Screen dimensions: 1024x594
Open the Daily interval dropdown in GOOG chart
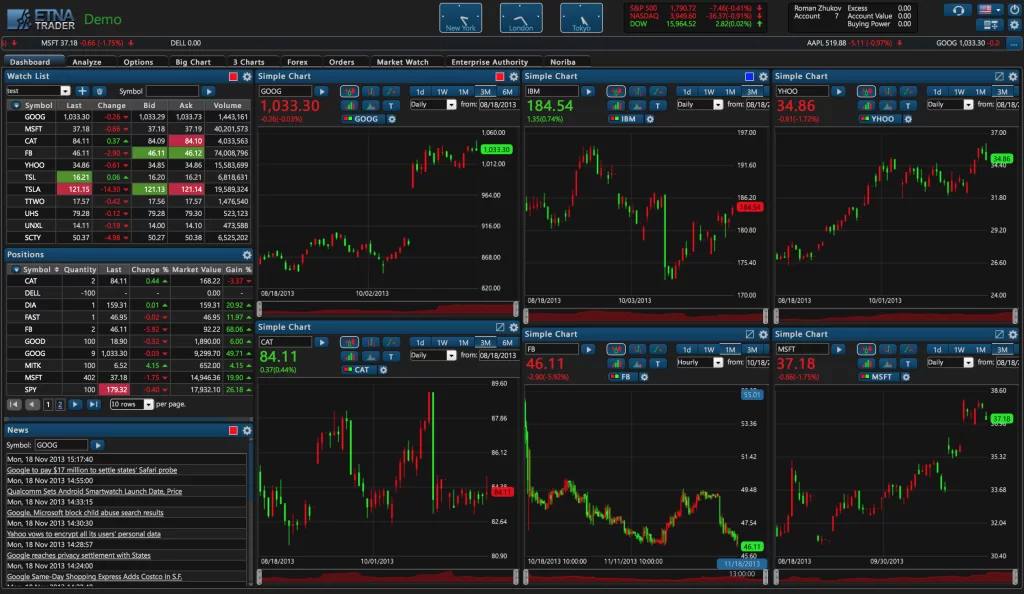click(x=432, y=104)
